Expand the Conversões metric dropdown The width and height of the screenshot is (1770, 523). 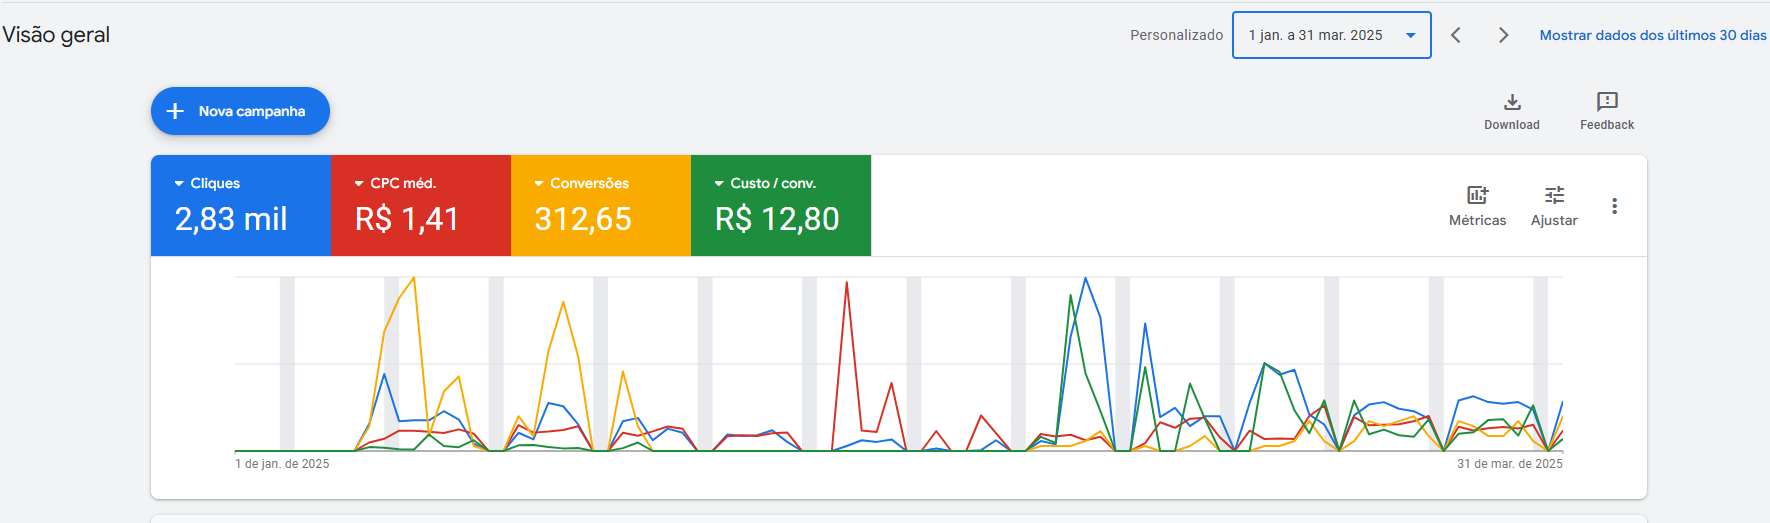point(540,184)
